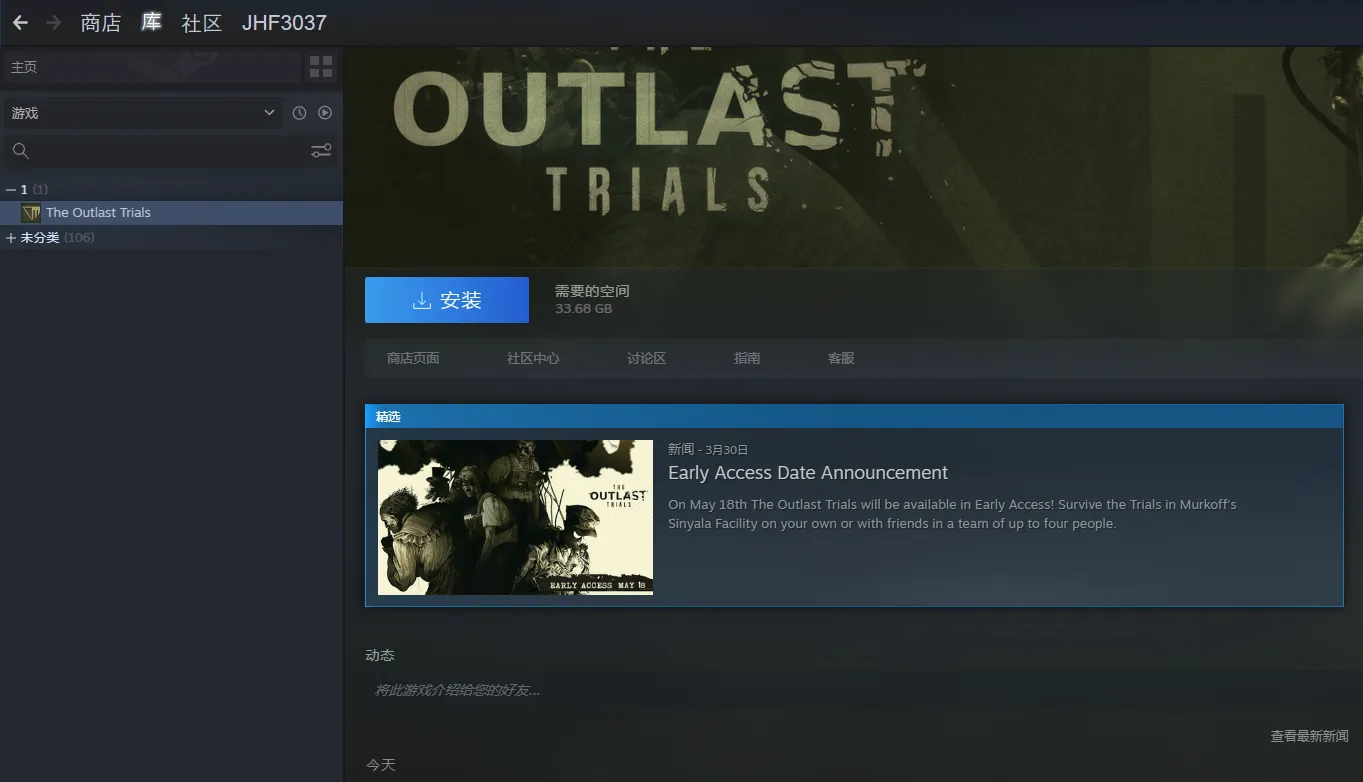Click the magnifier search icon
1363x782 pixels.
tap(21, 151)
